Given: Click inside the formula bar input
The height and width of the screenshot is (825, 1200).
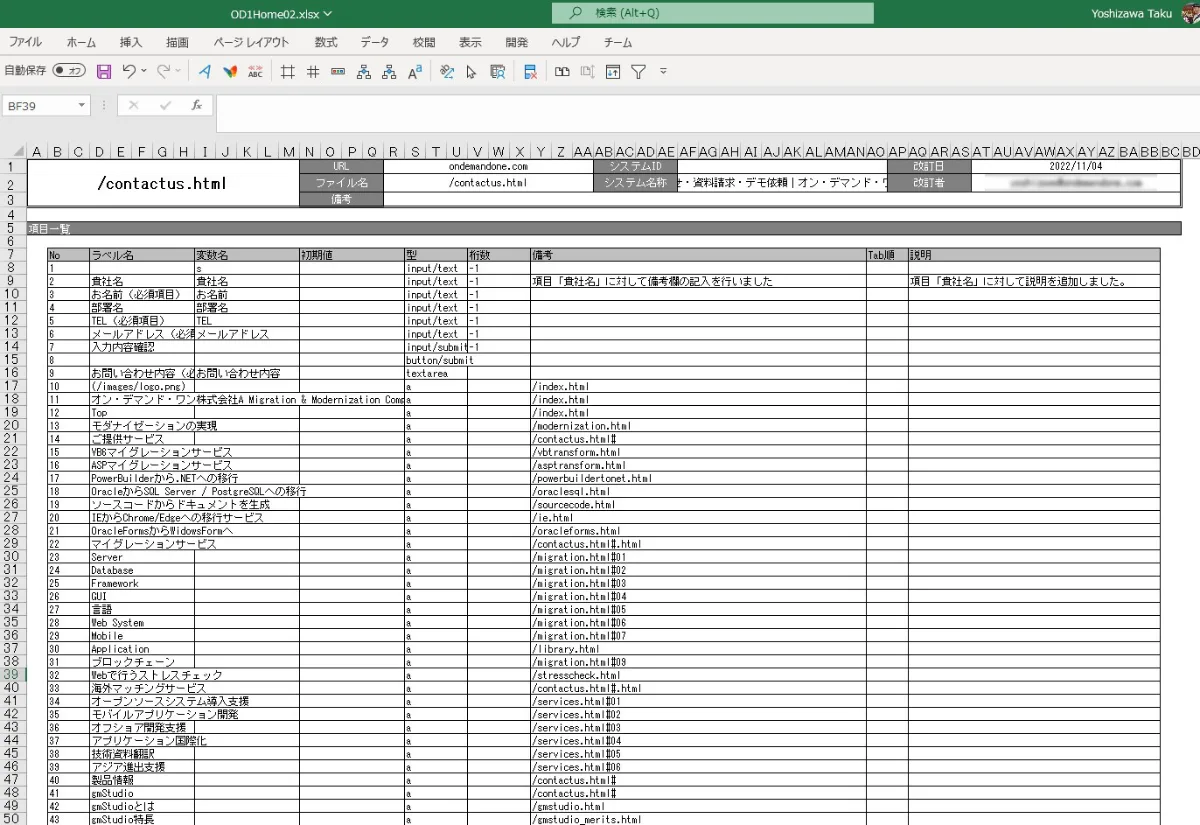Looking at the screenshot, I should (x=707, y=113).
